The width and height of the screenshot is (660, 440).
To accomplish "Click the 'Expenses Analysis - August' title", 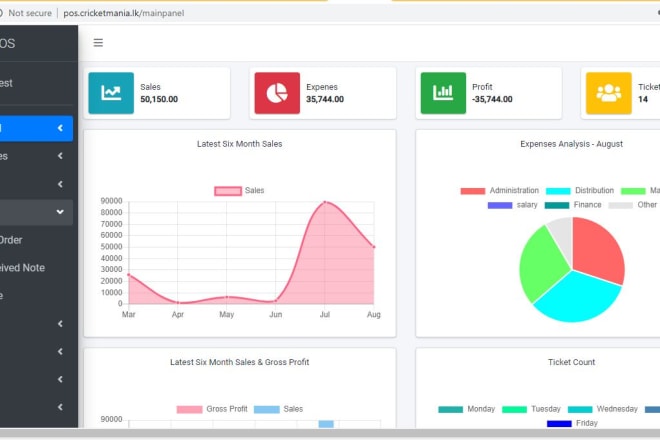I will click(571, 144).
